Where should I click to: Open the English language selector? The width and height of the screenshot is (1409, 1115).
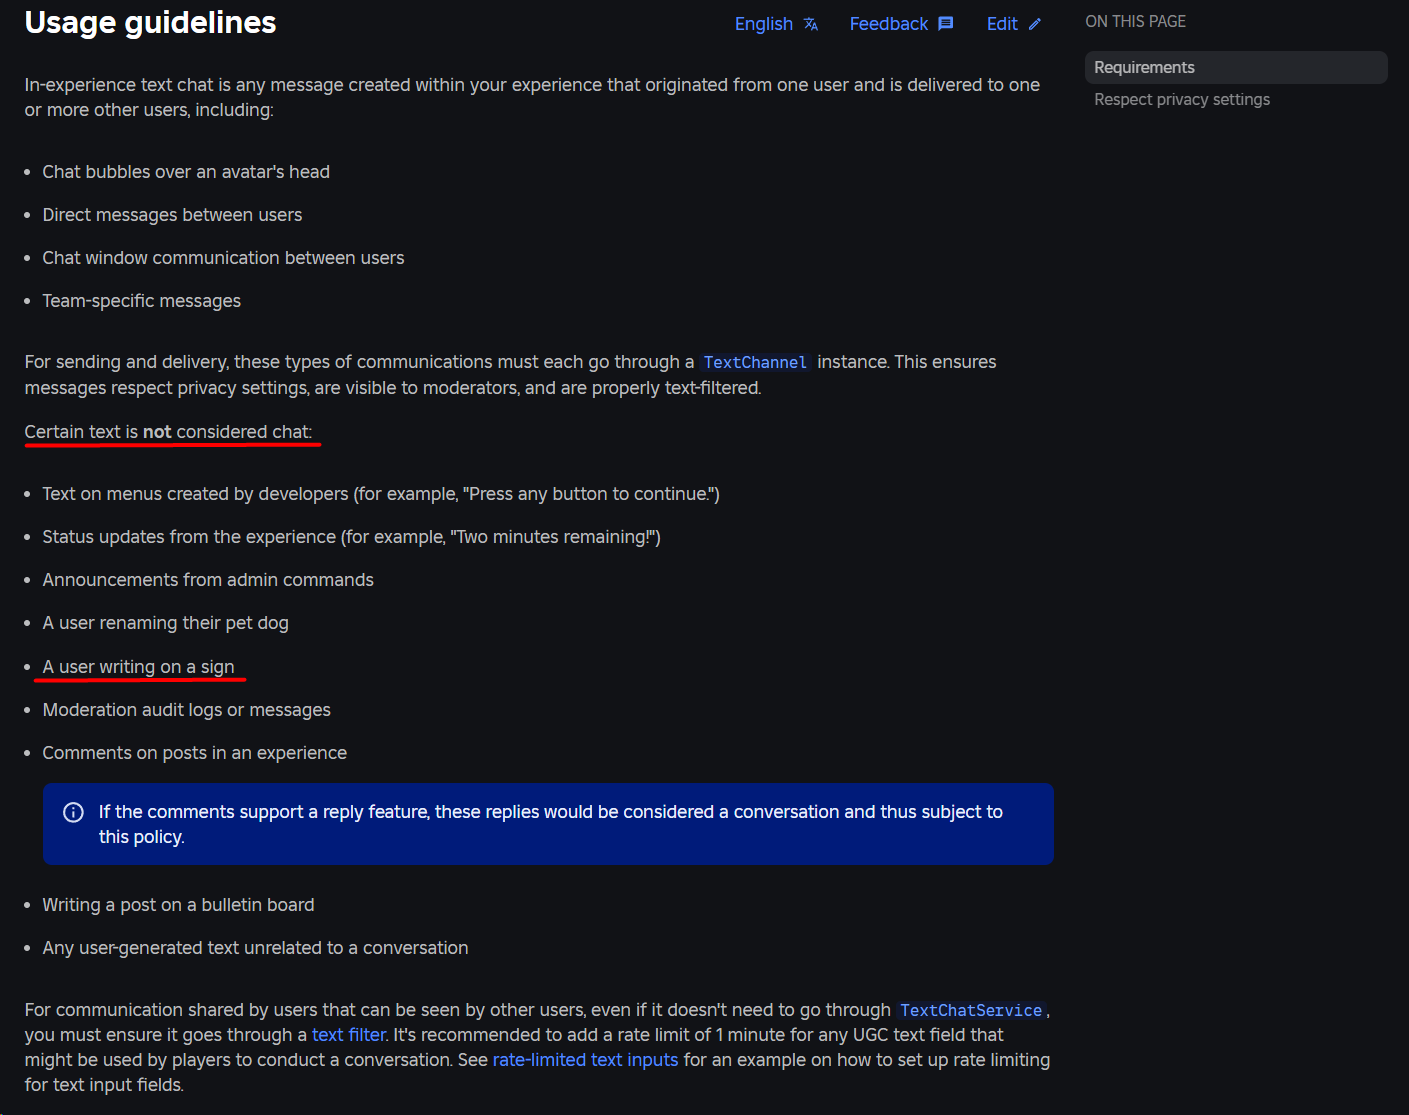tap(764, 23)
